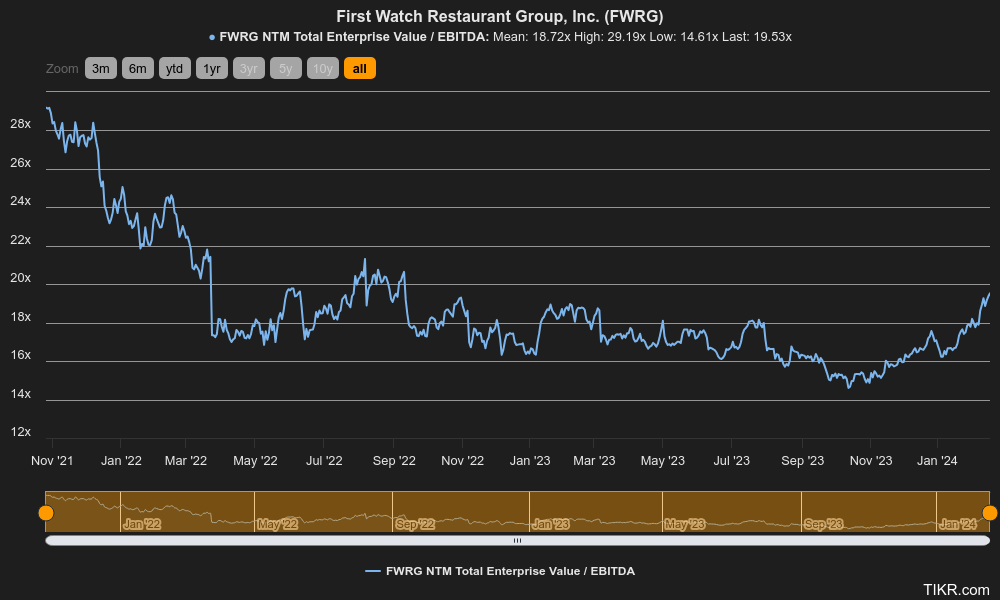
Task: Click the disabled 3yr zoom option
Action: coord(248,68)
